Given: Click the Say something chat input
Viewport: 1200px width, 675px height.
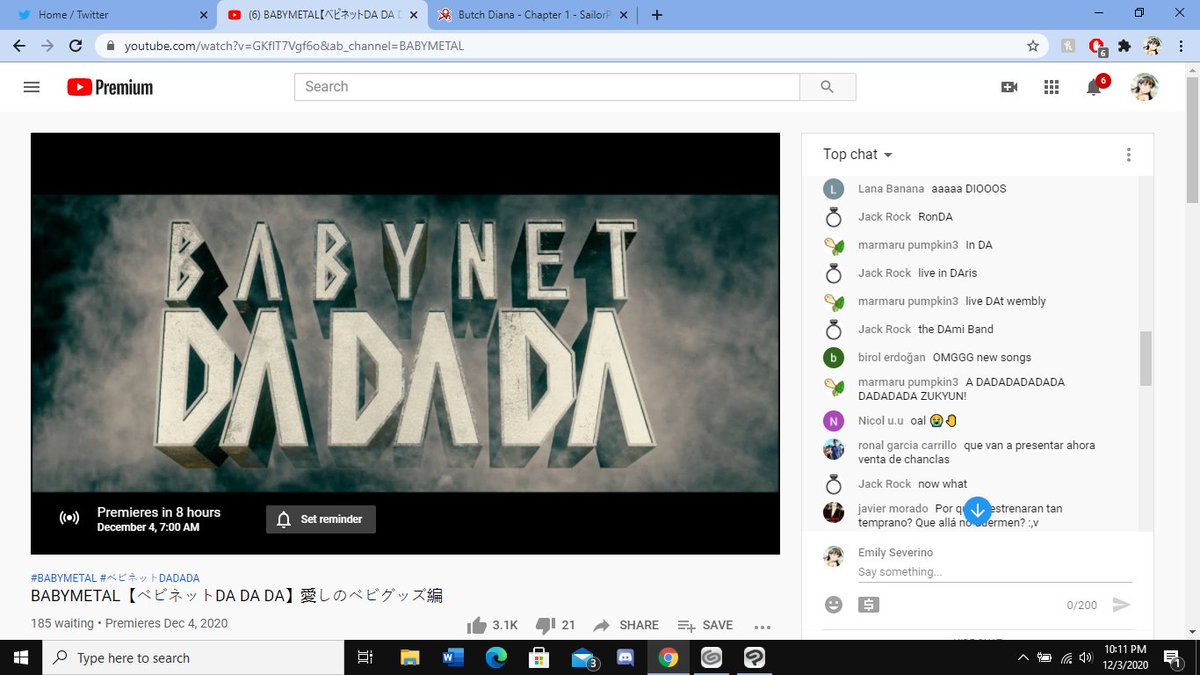Looking at the screenshot, I should click(x=995, y=572).
